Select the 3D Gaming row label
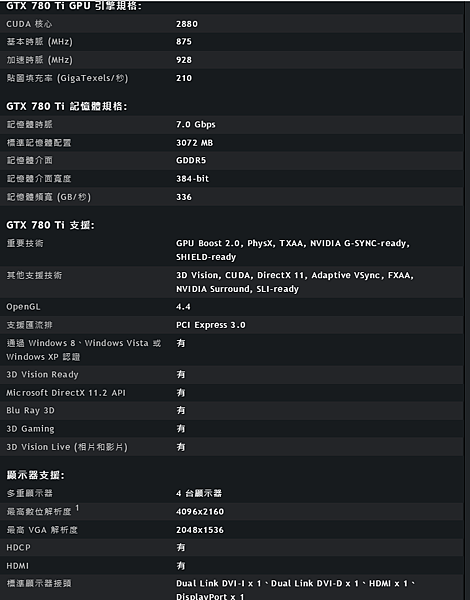This screenshot has width=470, height=600. coord(30,429)
